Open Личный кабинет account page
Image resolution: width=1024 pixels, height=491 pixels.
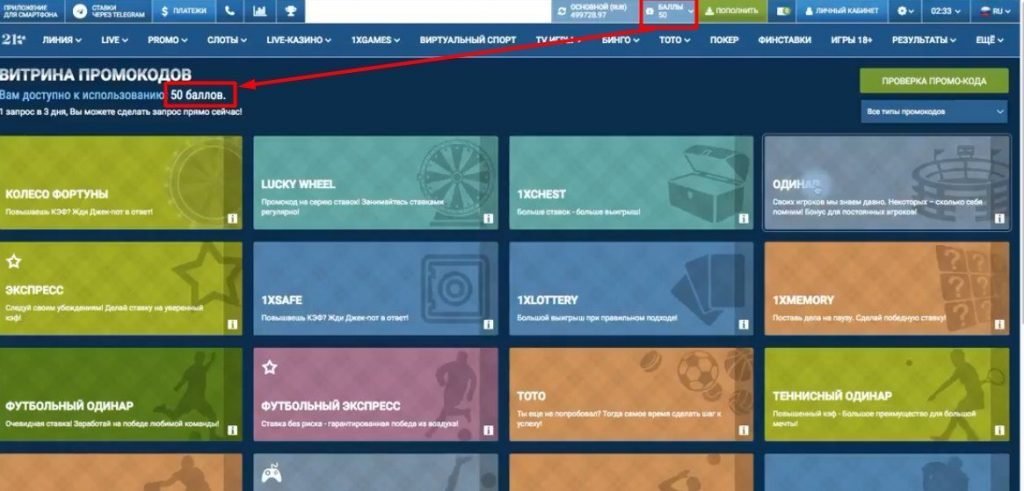point(842,11)
